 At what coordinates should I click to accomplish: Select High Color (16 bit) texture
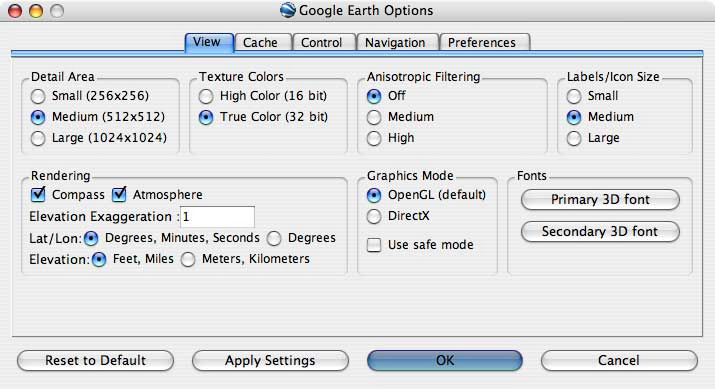[x=206, y=96]
